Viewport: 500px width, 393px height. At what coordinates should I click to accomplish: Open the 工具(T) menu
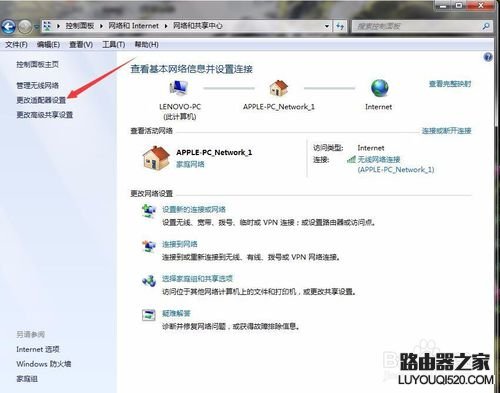click(x=113, y=44)
